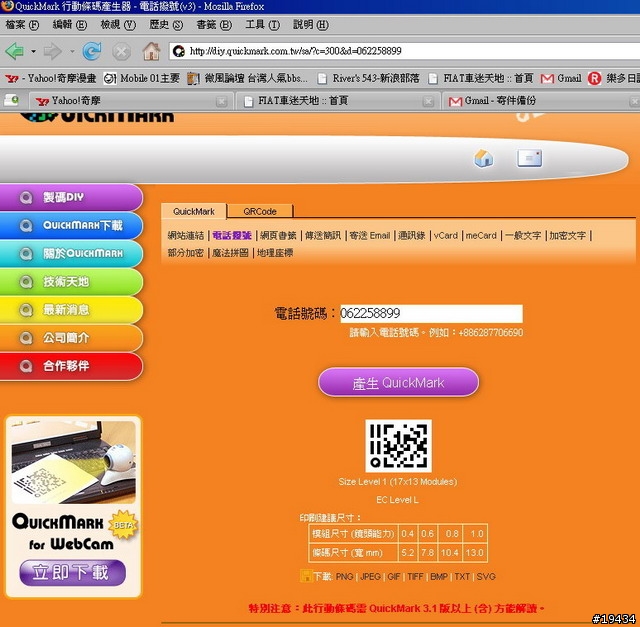Choose 傳送簡訊 code type
Image resolution: width=640 pixels, height=627 pixels.
coord(323,235)
